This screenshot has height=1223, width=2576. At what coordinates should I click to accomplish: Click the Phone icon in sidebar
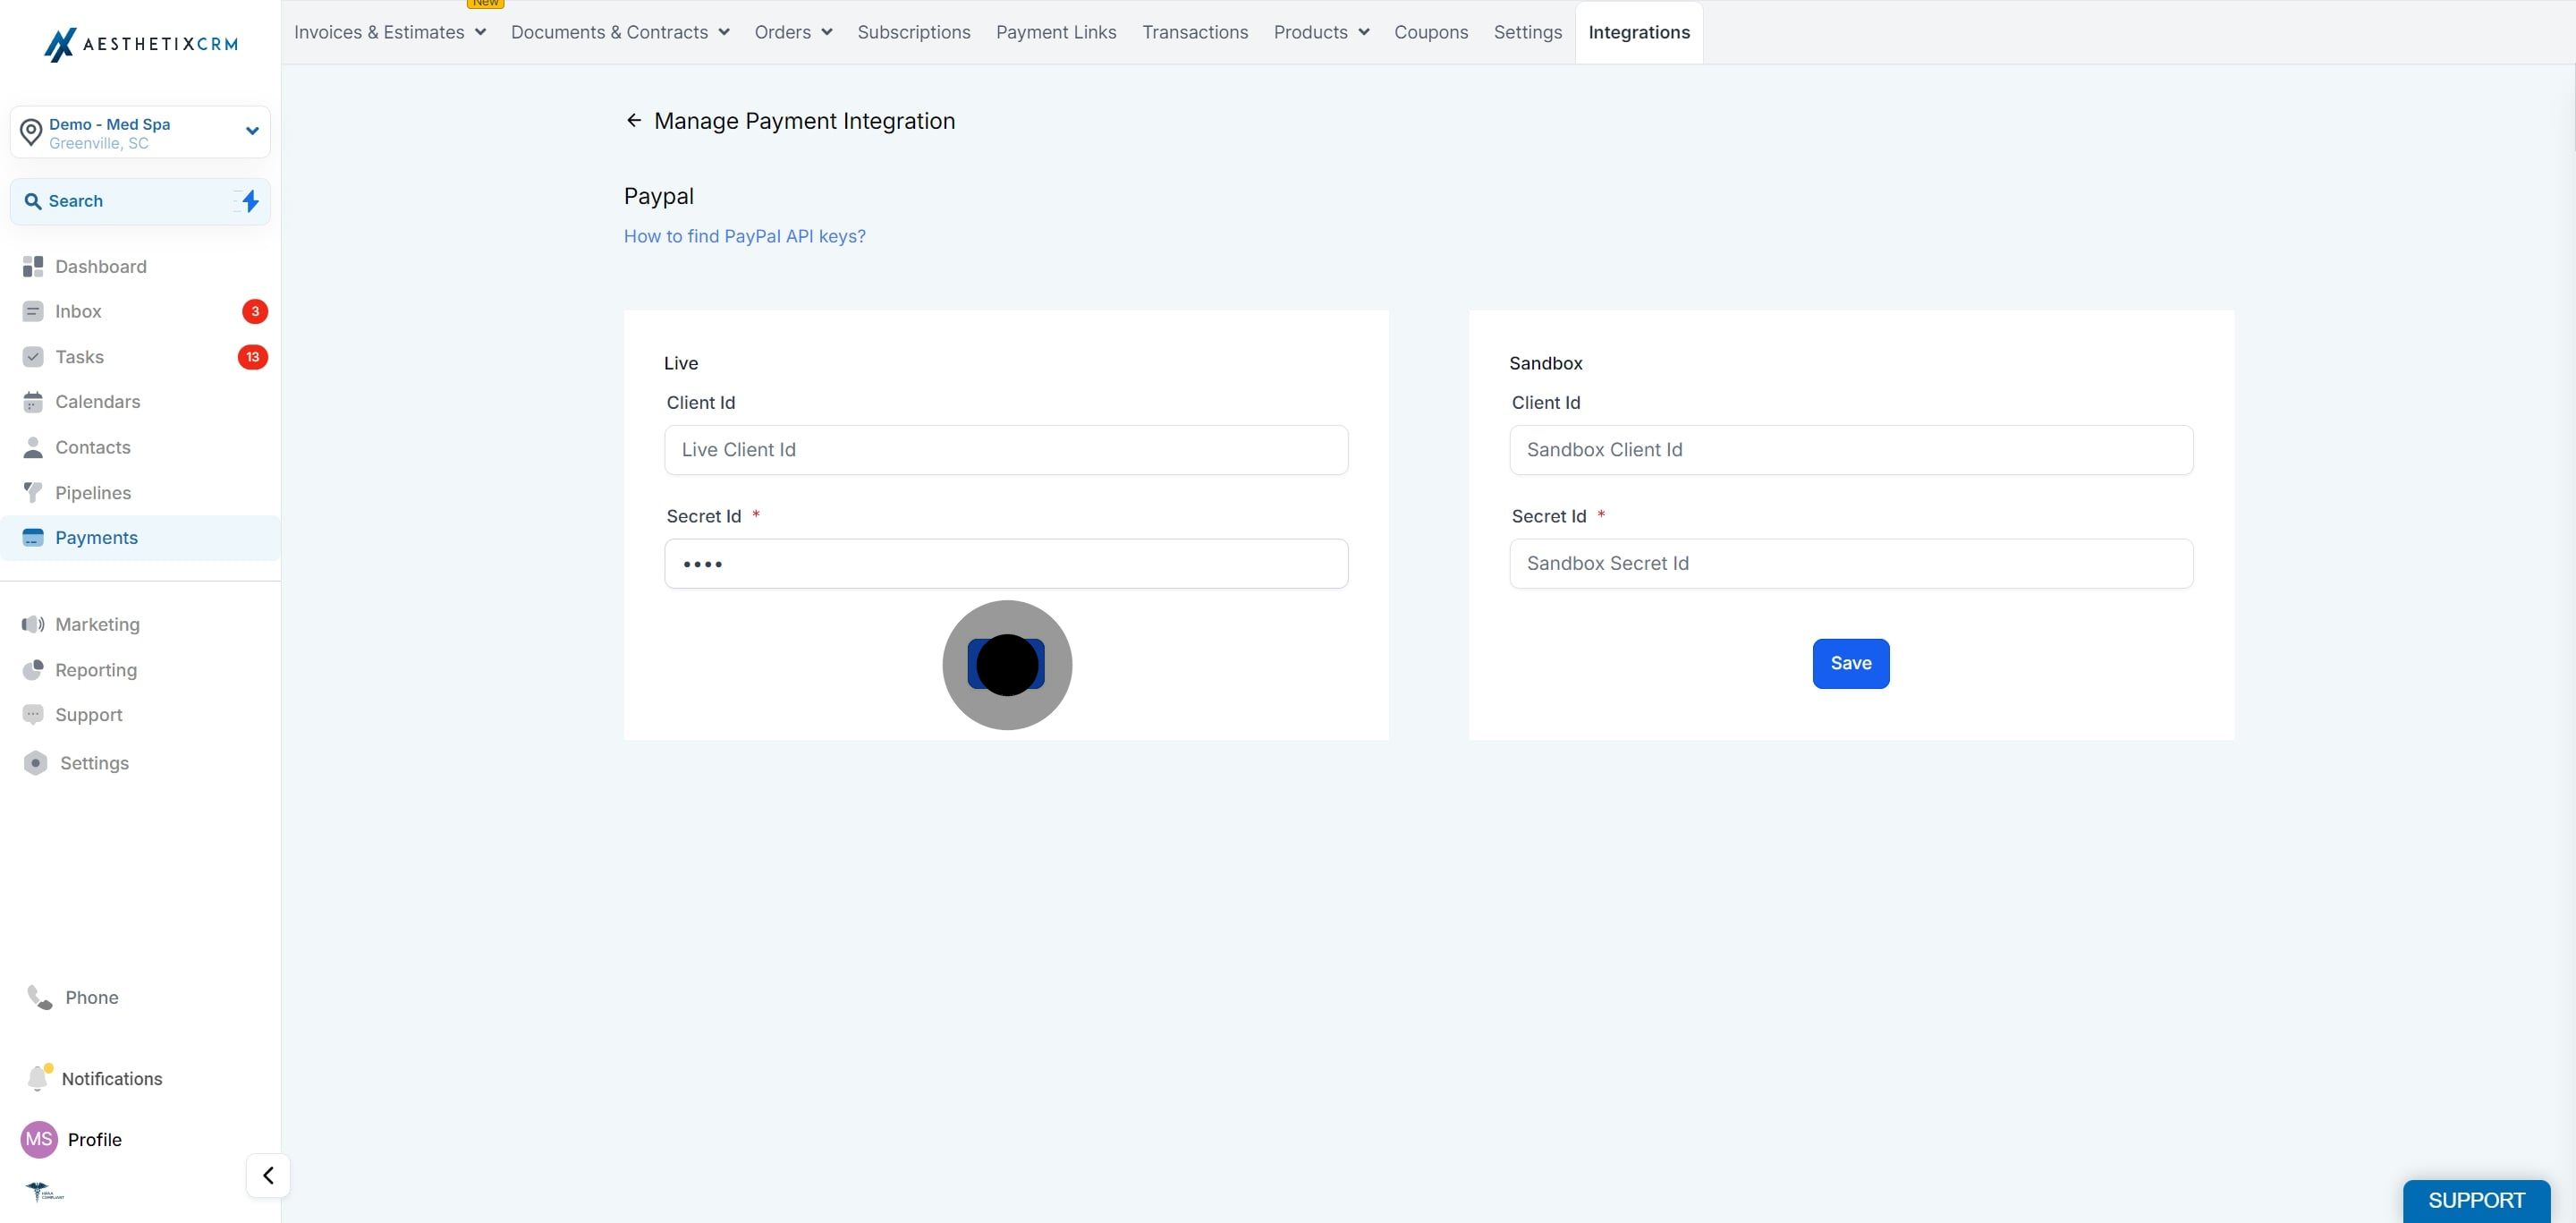click(39, 997)
